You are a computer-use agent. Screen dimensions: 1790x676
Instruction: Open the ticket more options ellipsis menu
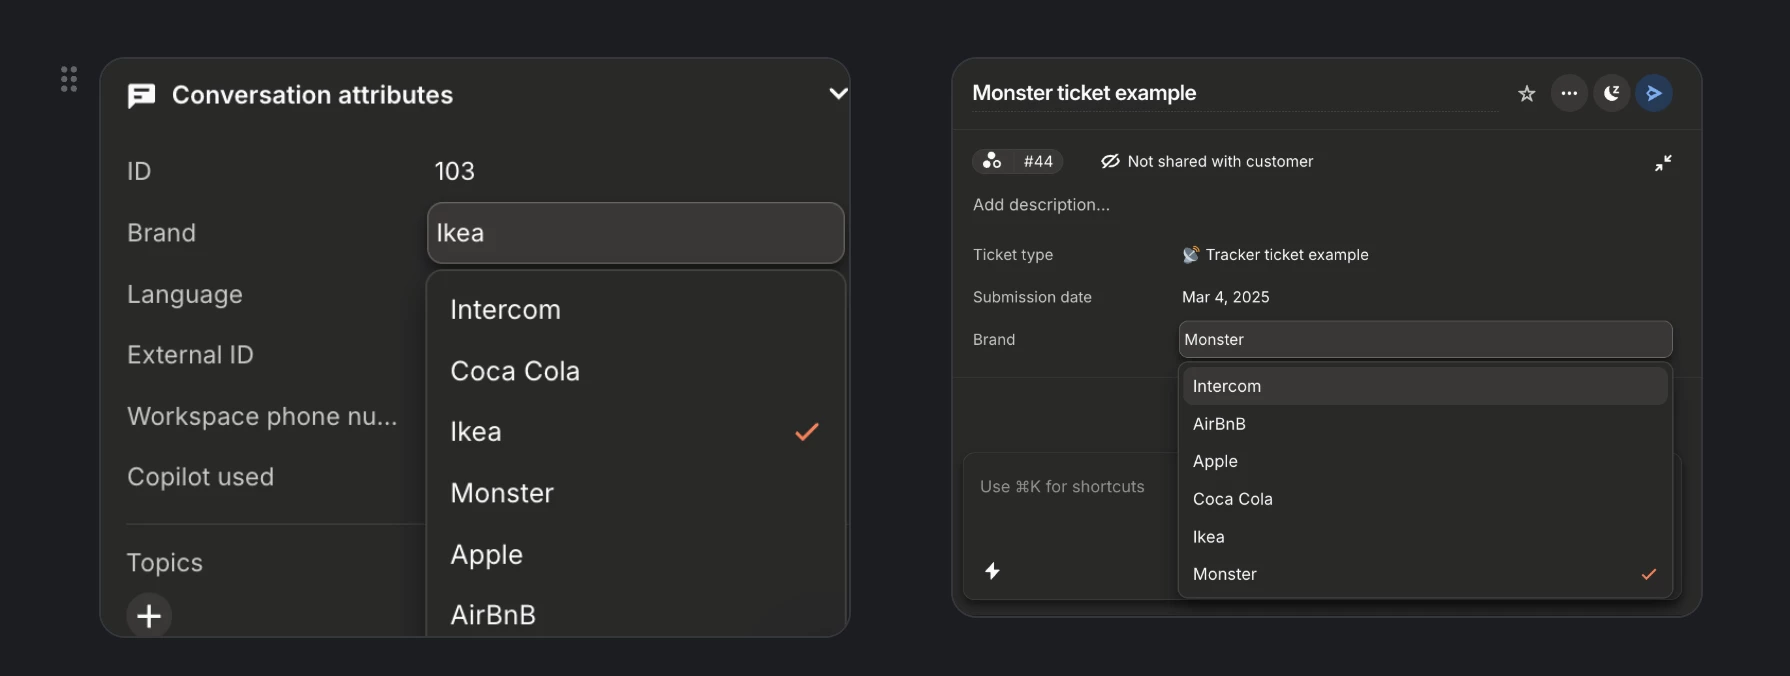pos(1569,93)
